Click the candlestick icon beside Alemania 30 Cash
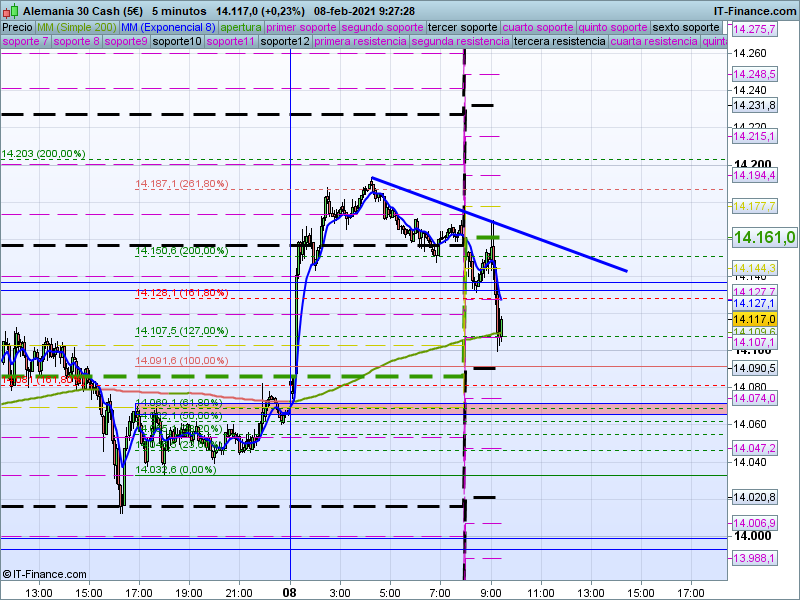This screenshot has width=800, height=600. 11,10
